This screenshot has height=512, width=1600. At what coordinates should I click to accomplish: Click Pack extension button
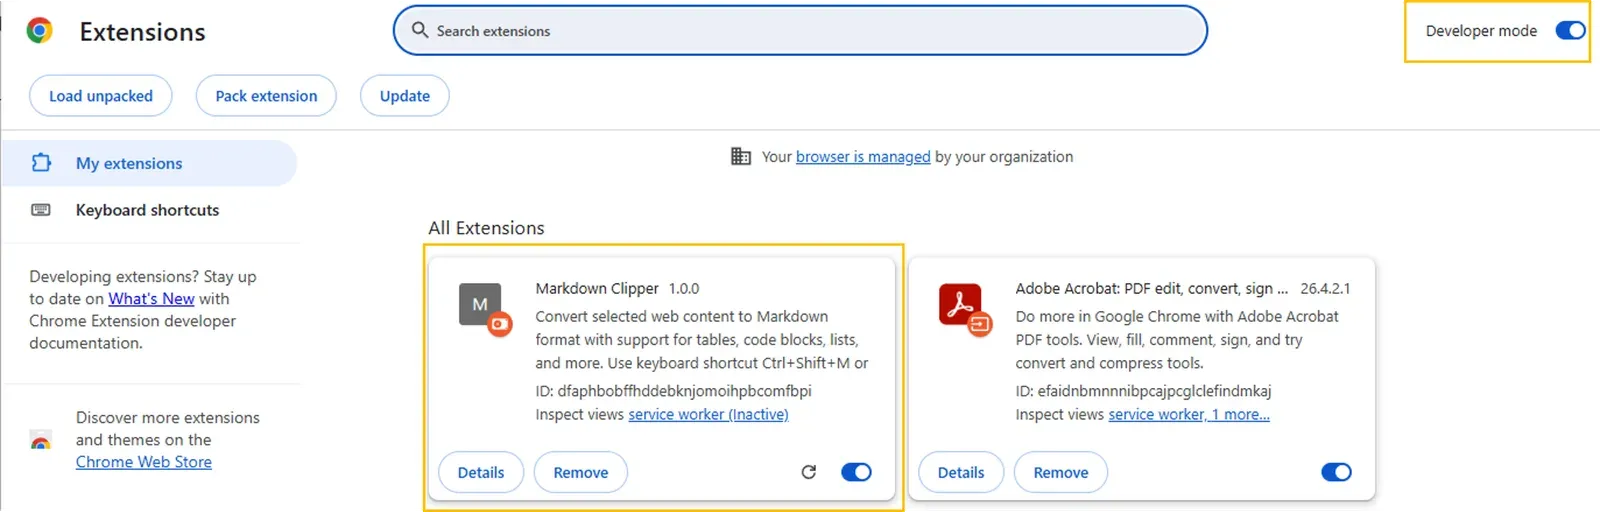click(266, 96)
